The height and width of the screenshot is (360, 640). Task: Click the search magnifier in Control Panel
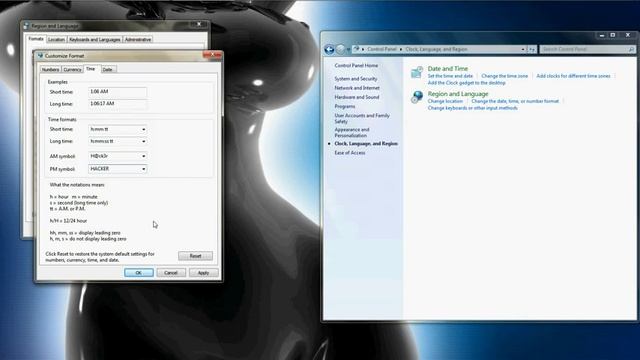pyautogui.click(x=631, y=49)
